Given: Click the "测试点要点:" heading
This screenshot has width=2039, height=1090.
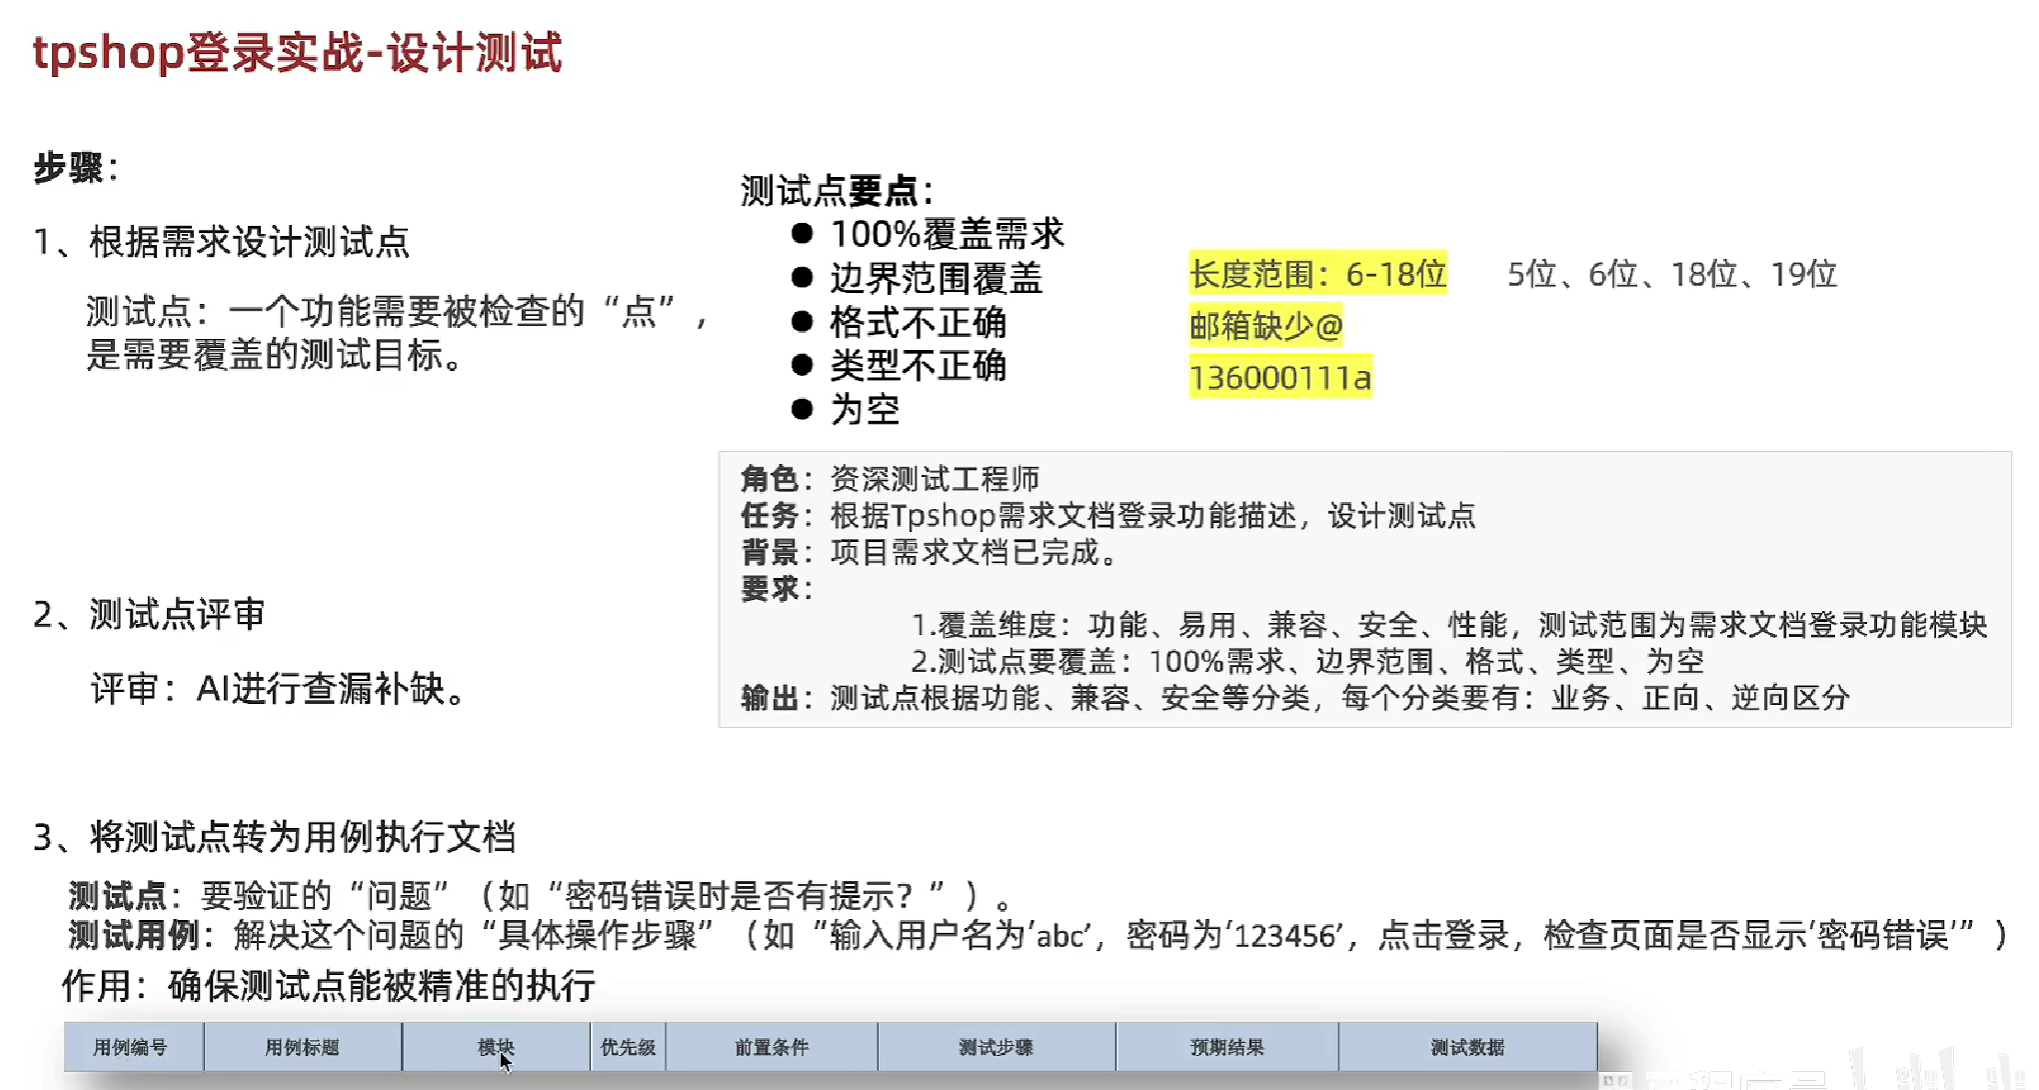Looking at the screenshot, I should (x=837, y=190).
